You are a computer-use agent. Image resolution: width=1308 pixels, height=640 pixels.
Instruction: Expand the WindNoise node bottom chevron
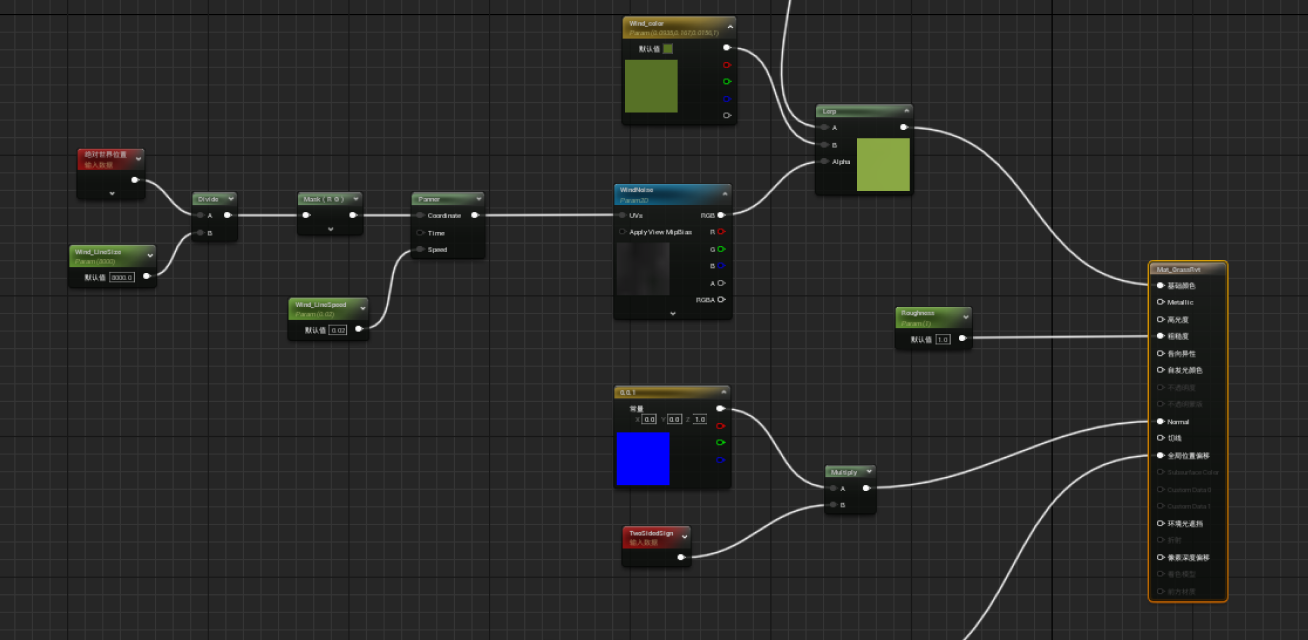672,313
